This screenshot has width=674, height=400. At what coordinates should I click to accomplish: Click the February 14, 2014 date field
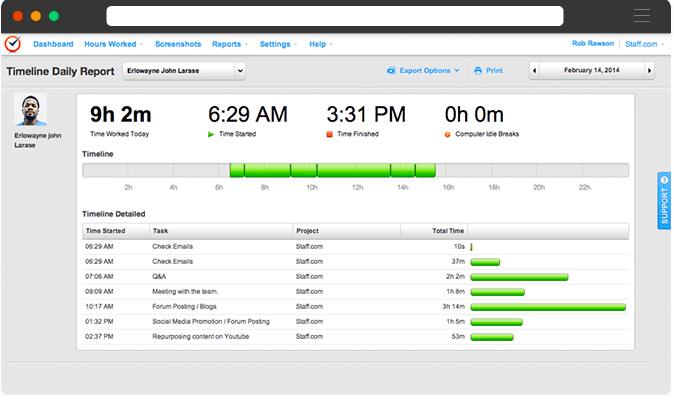pyautogui.click(x=592, y=70)
